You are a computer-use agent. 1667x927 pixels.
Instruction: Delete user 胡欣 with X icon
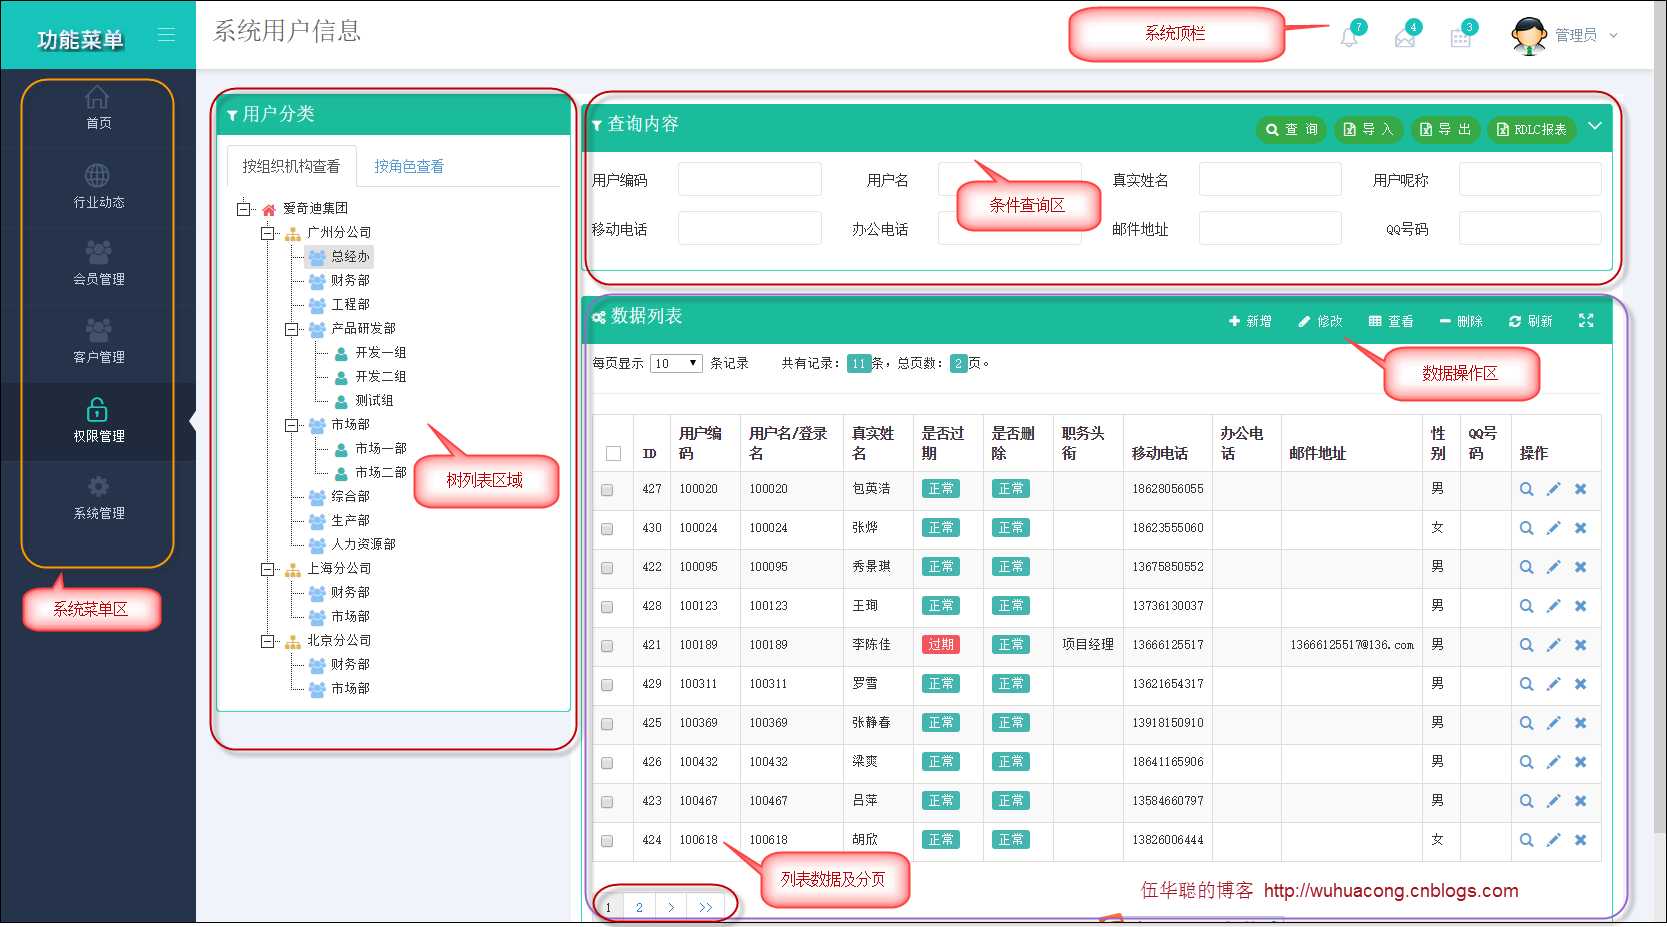[x=1580, y=840]
